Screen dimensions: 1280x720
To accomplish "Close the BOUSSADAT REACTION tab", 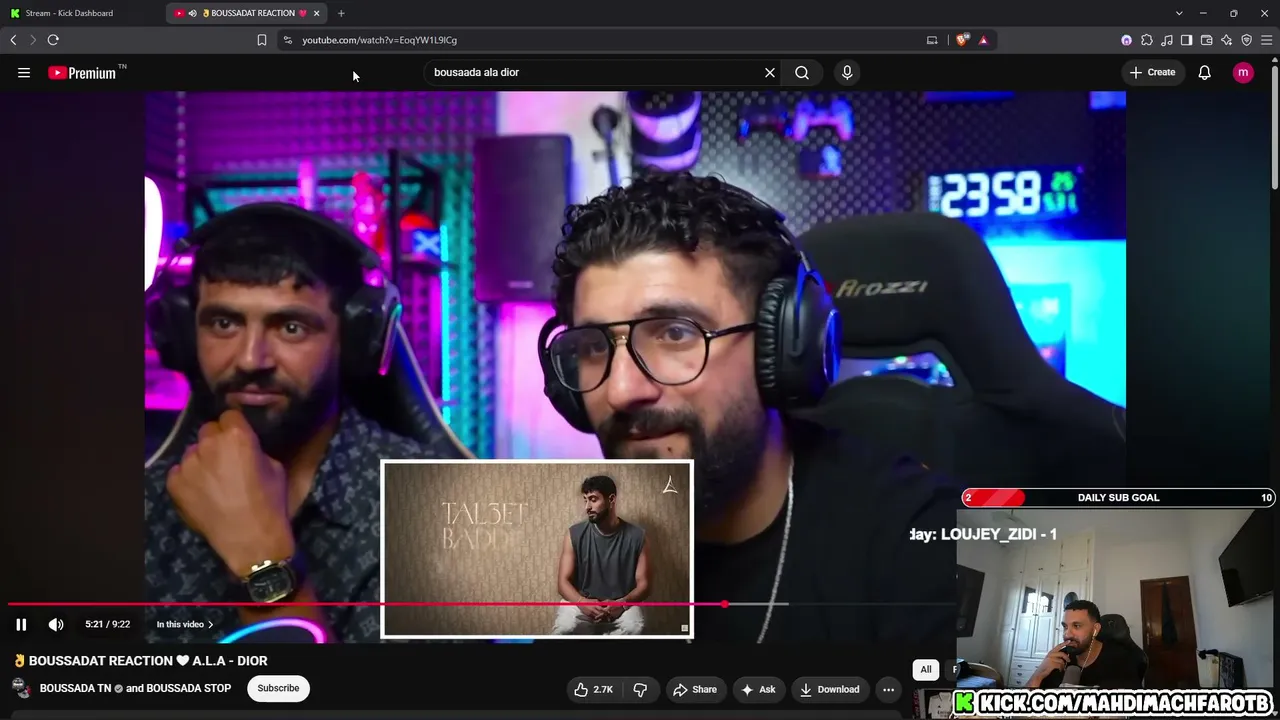I will (x=317, y=13).
